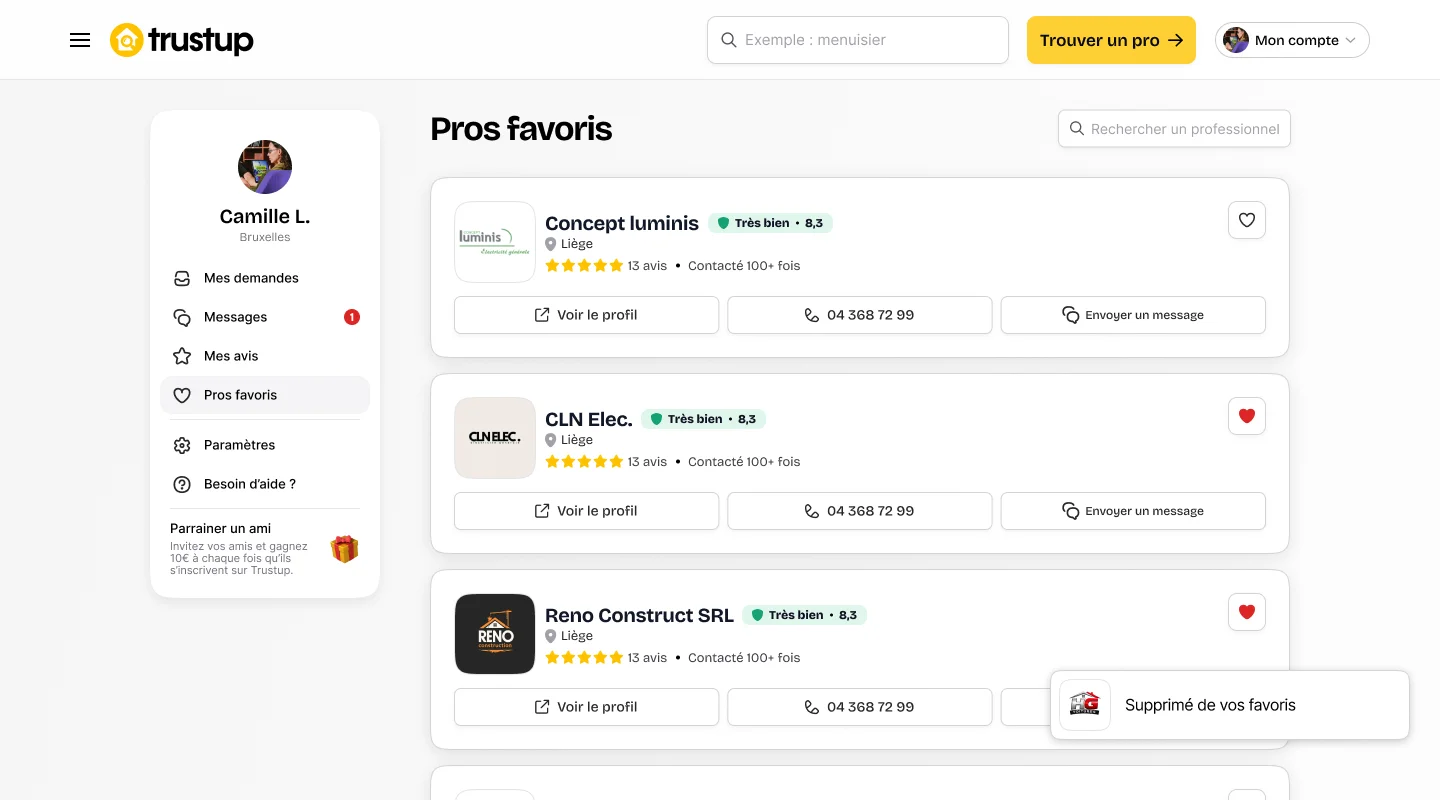1440x800 pixels.
Task: View Reno Construct SRL profile
Action: 587,707
